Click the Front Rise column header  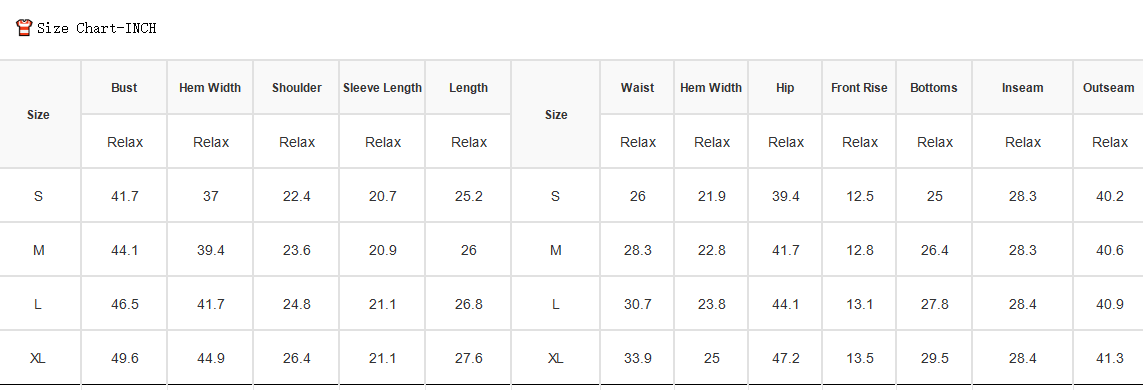pos(859,87)
